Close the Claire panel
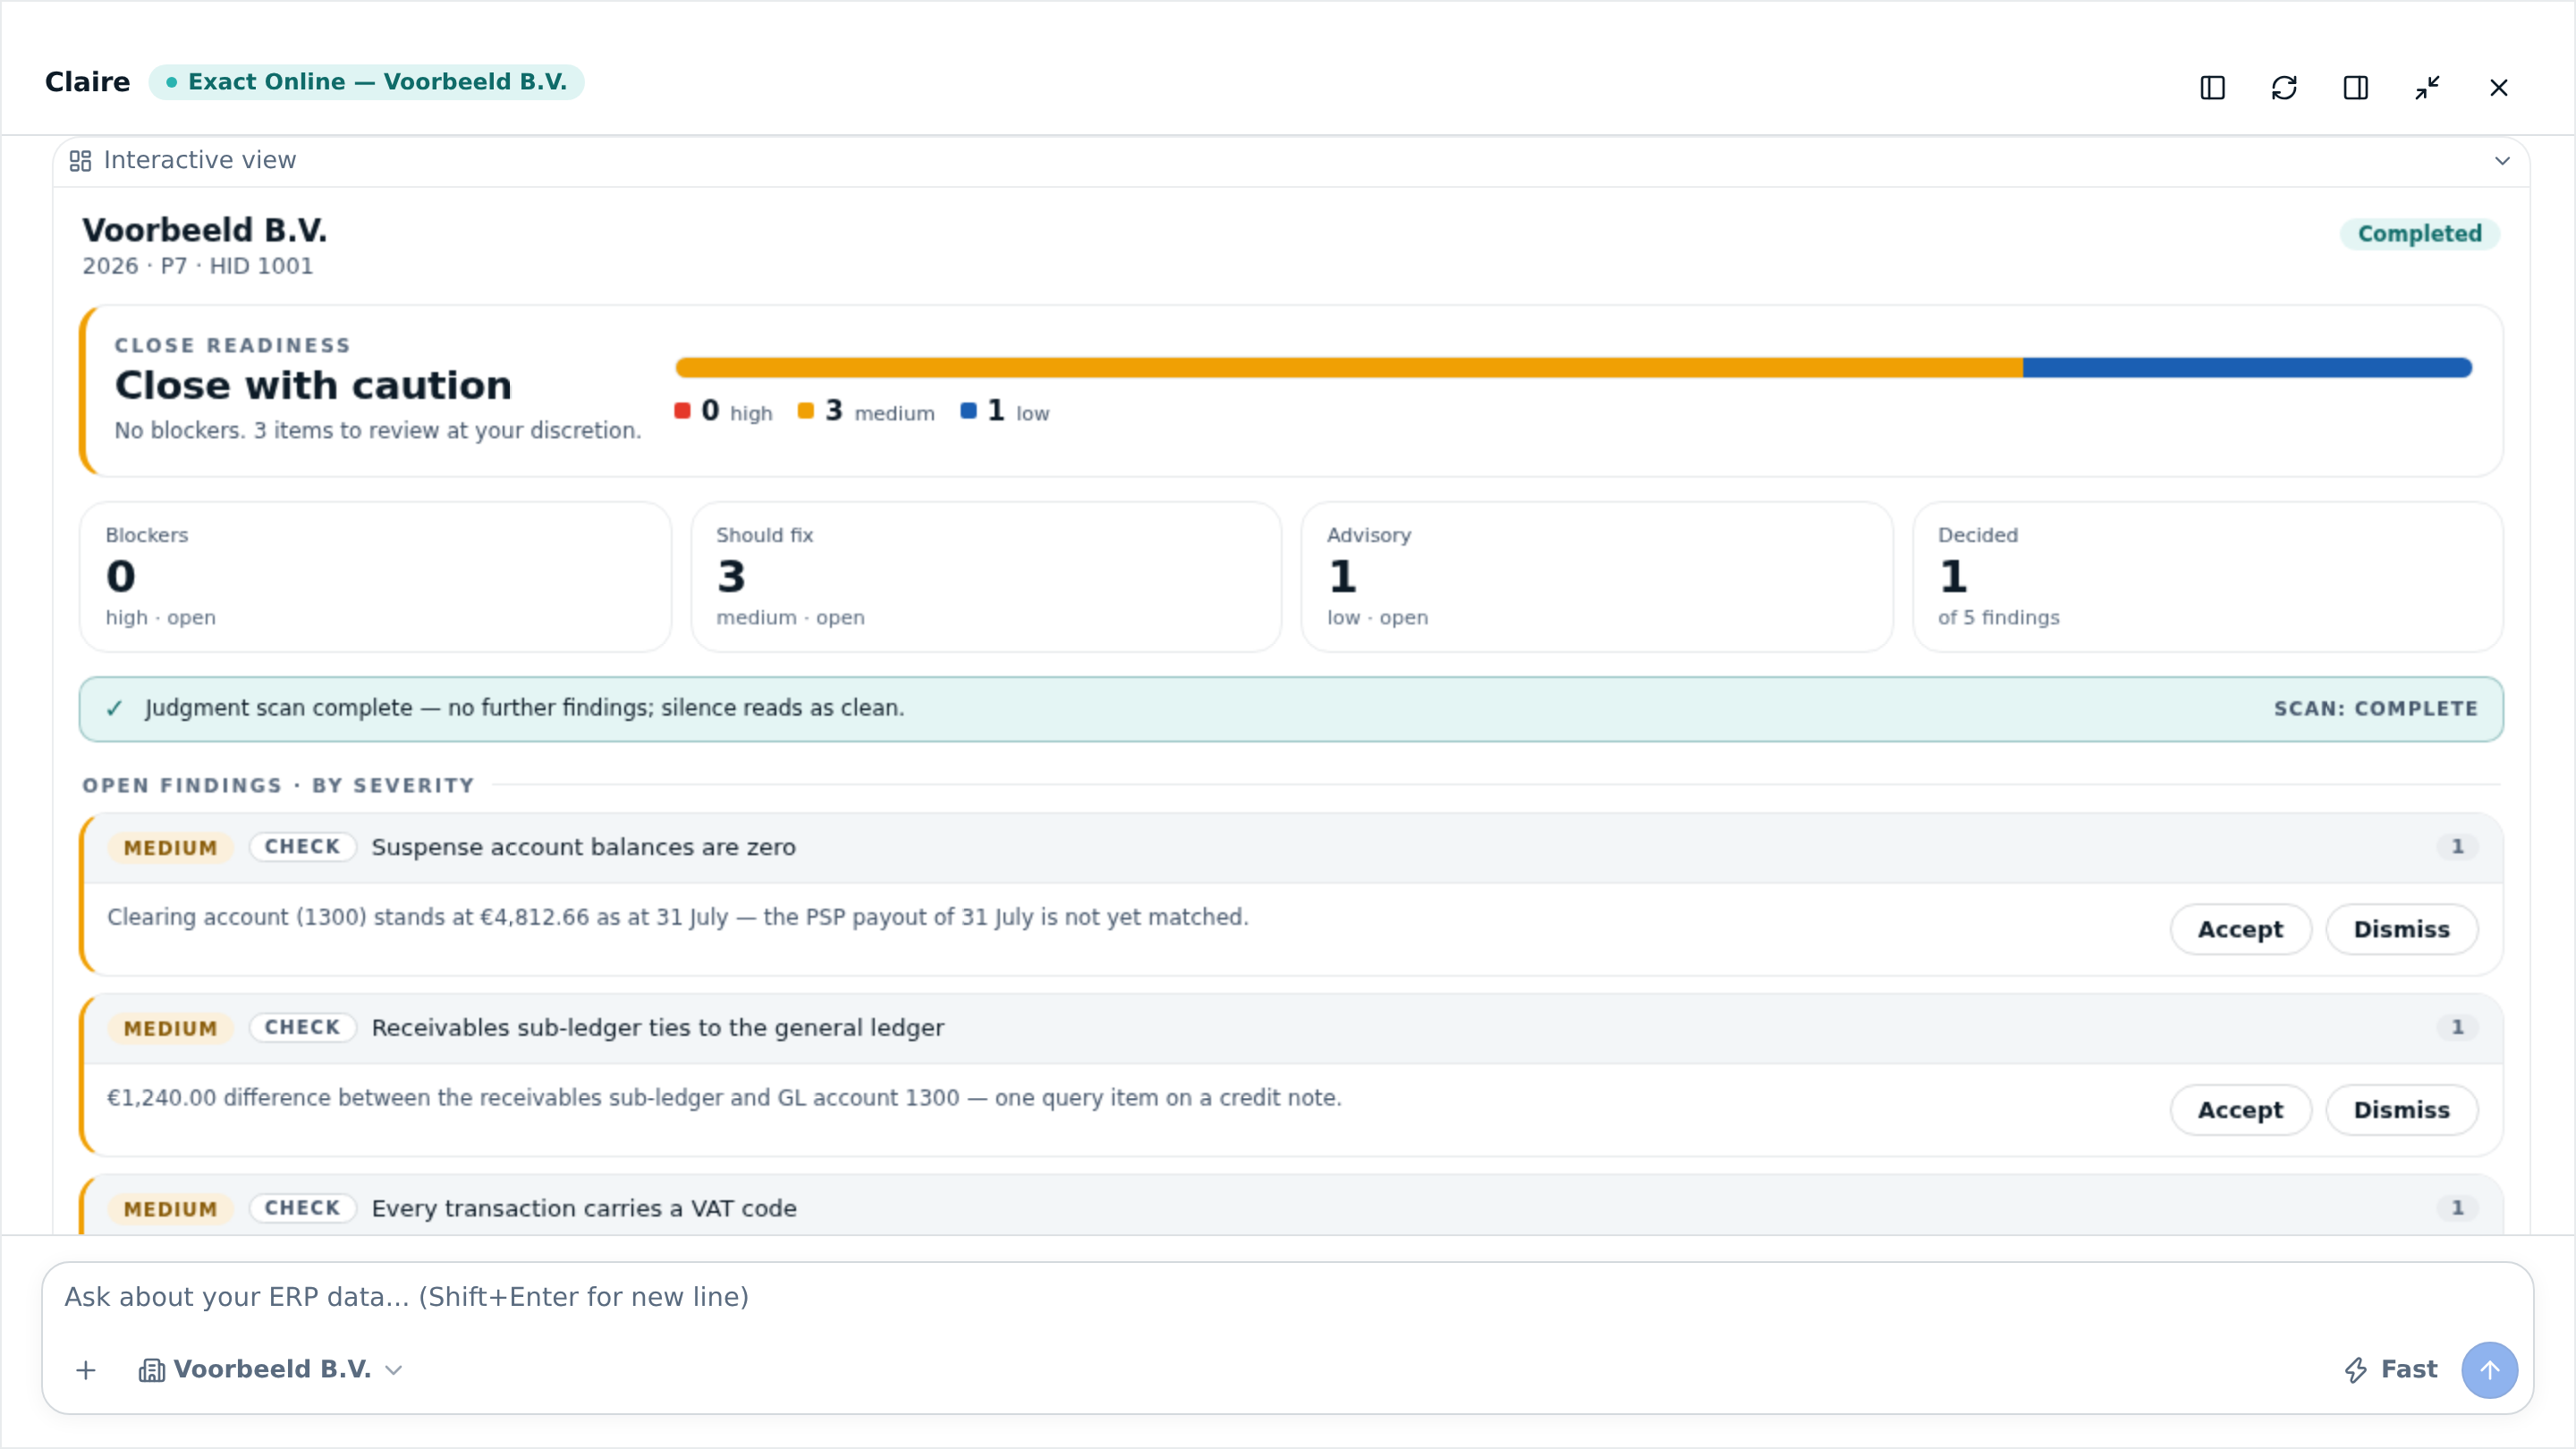The image size is (2576, 1449). (x=2499, y=88)
